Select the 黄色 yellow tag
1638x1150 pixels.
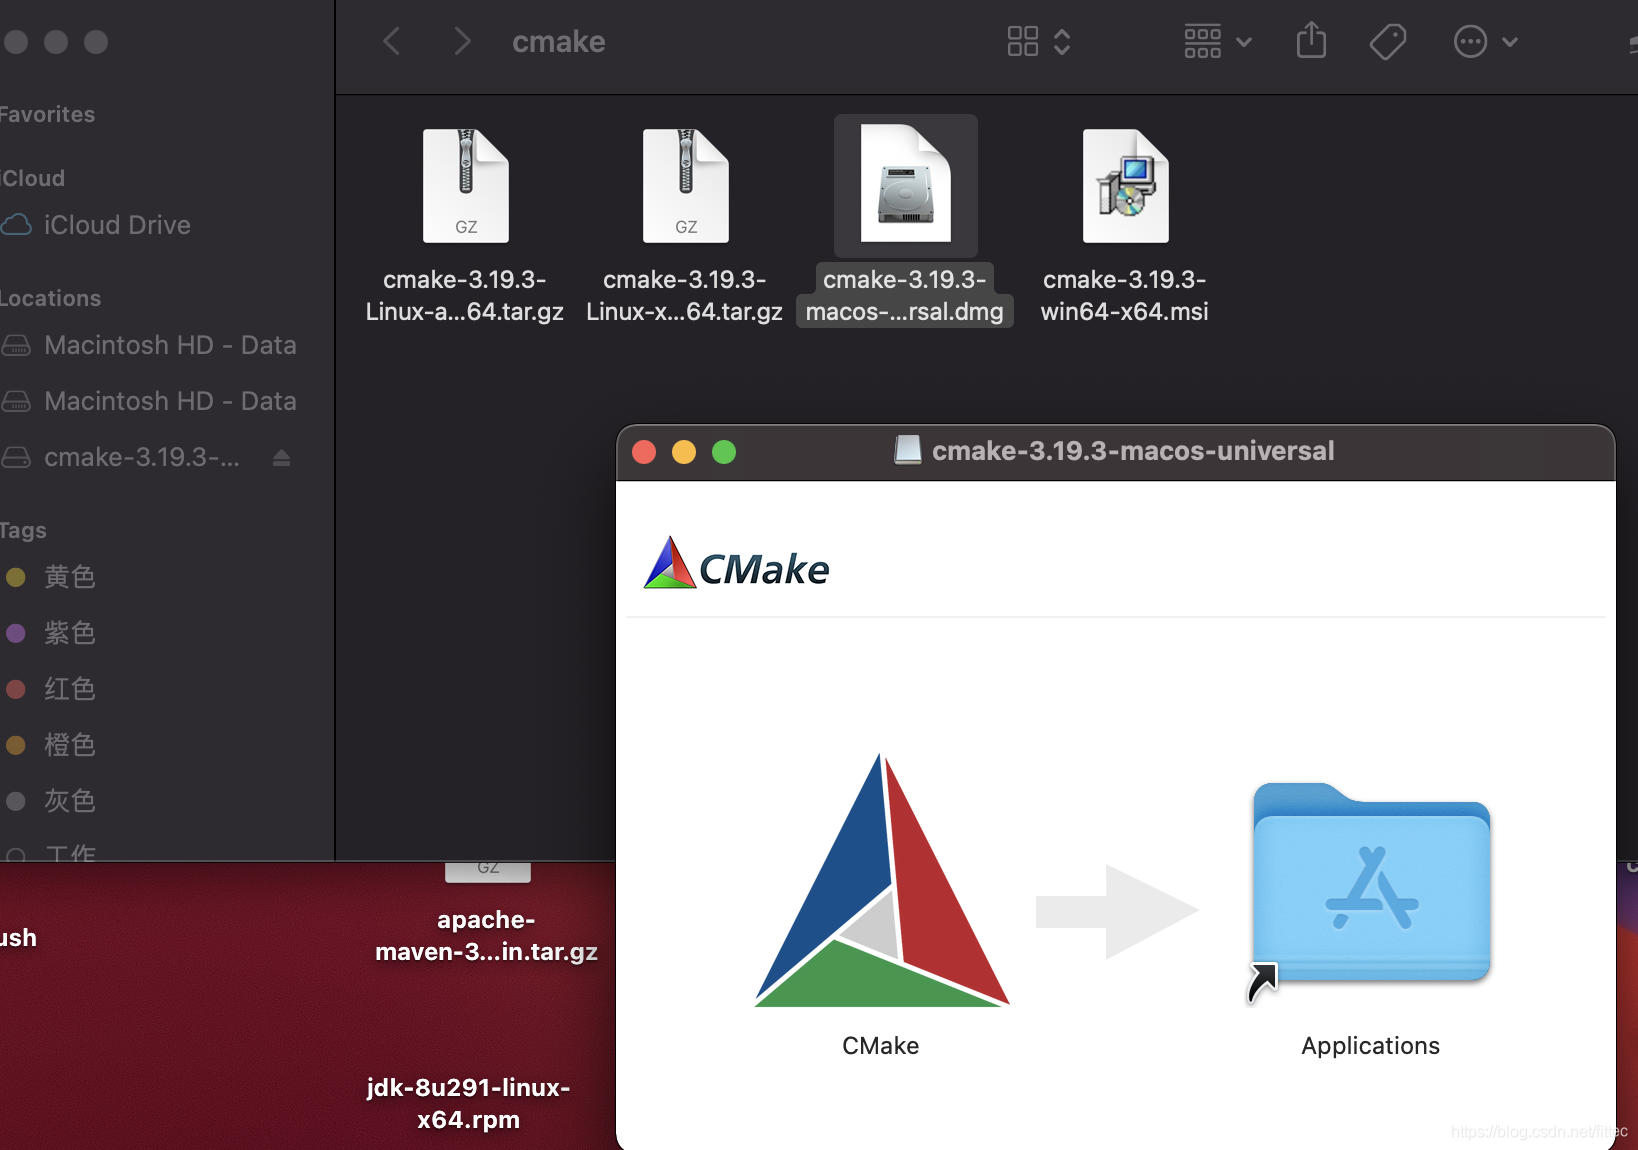tap(70, 577)
